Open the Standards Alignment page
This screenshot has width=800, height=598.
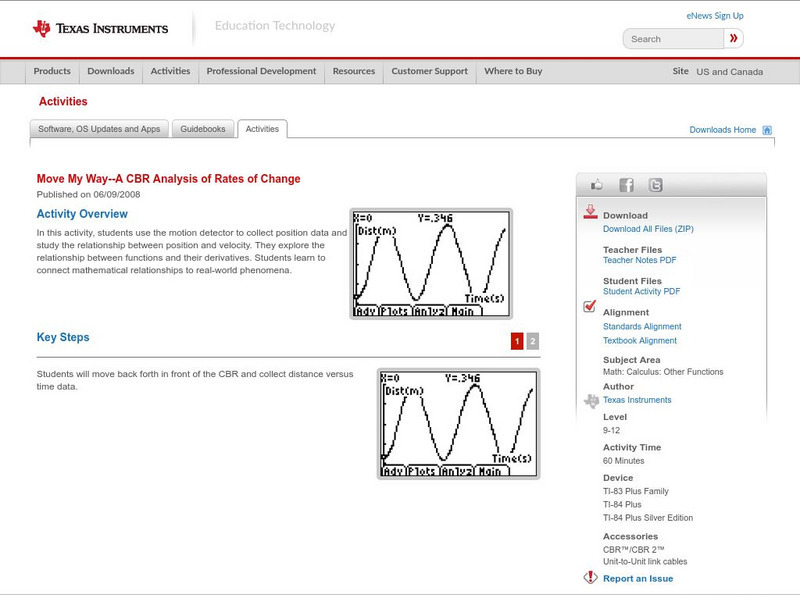pyautogui.click(x=644, y=326)
